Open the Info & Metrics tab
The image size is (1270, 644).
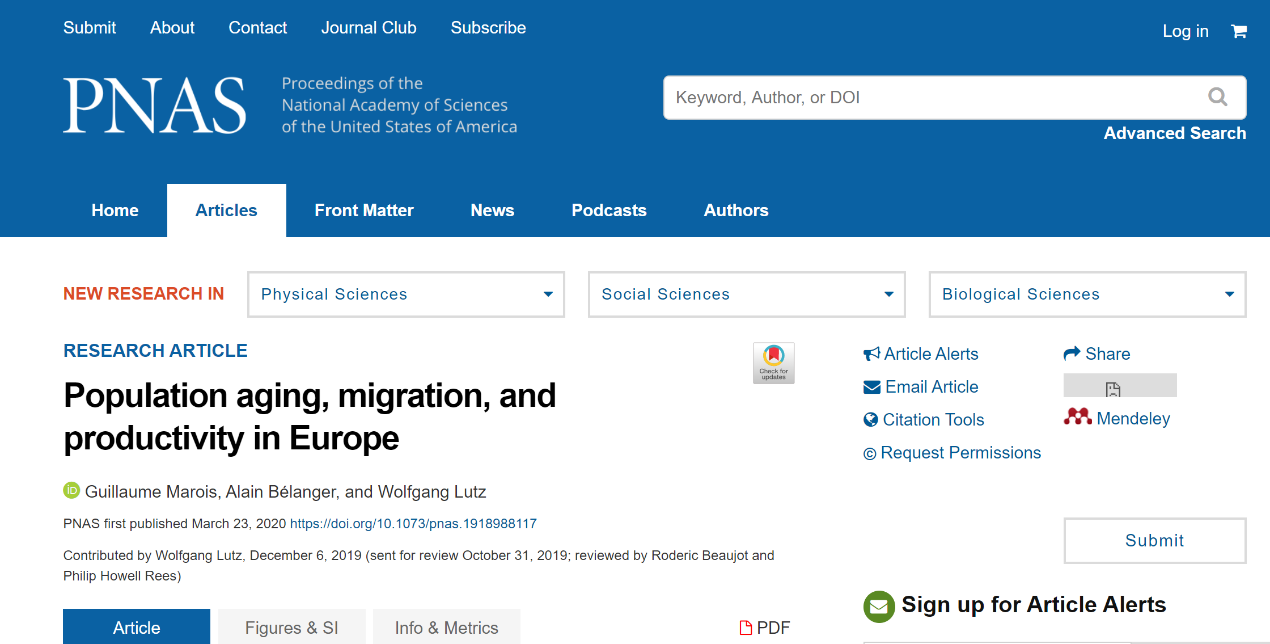point(446,627)
